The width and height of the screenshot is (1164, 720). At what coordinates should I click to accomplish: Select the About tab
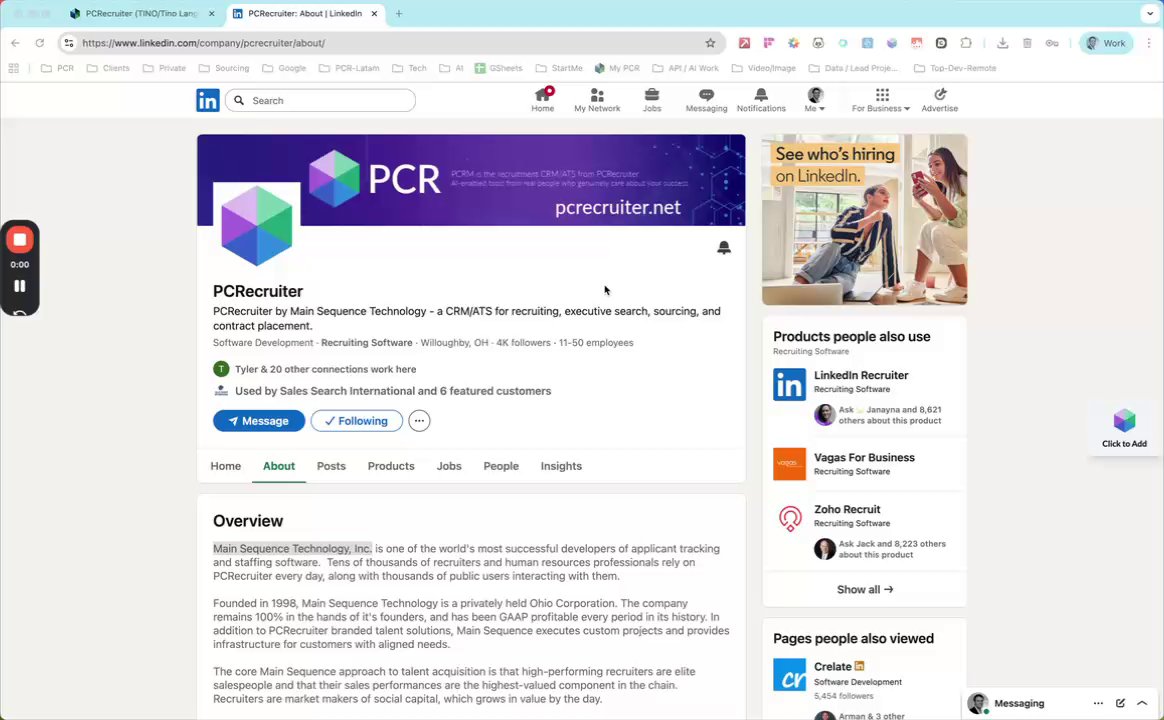tap(279, 466)
